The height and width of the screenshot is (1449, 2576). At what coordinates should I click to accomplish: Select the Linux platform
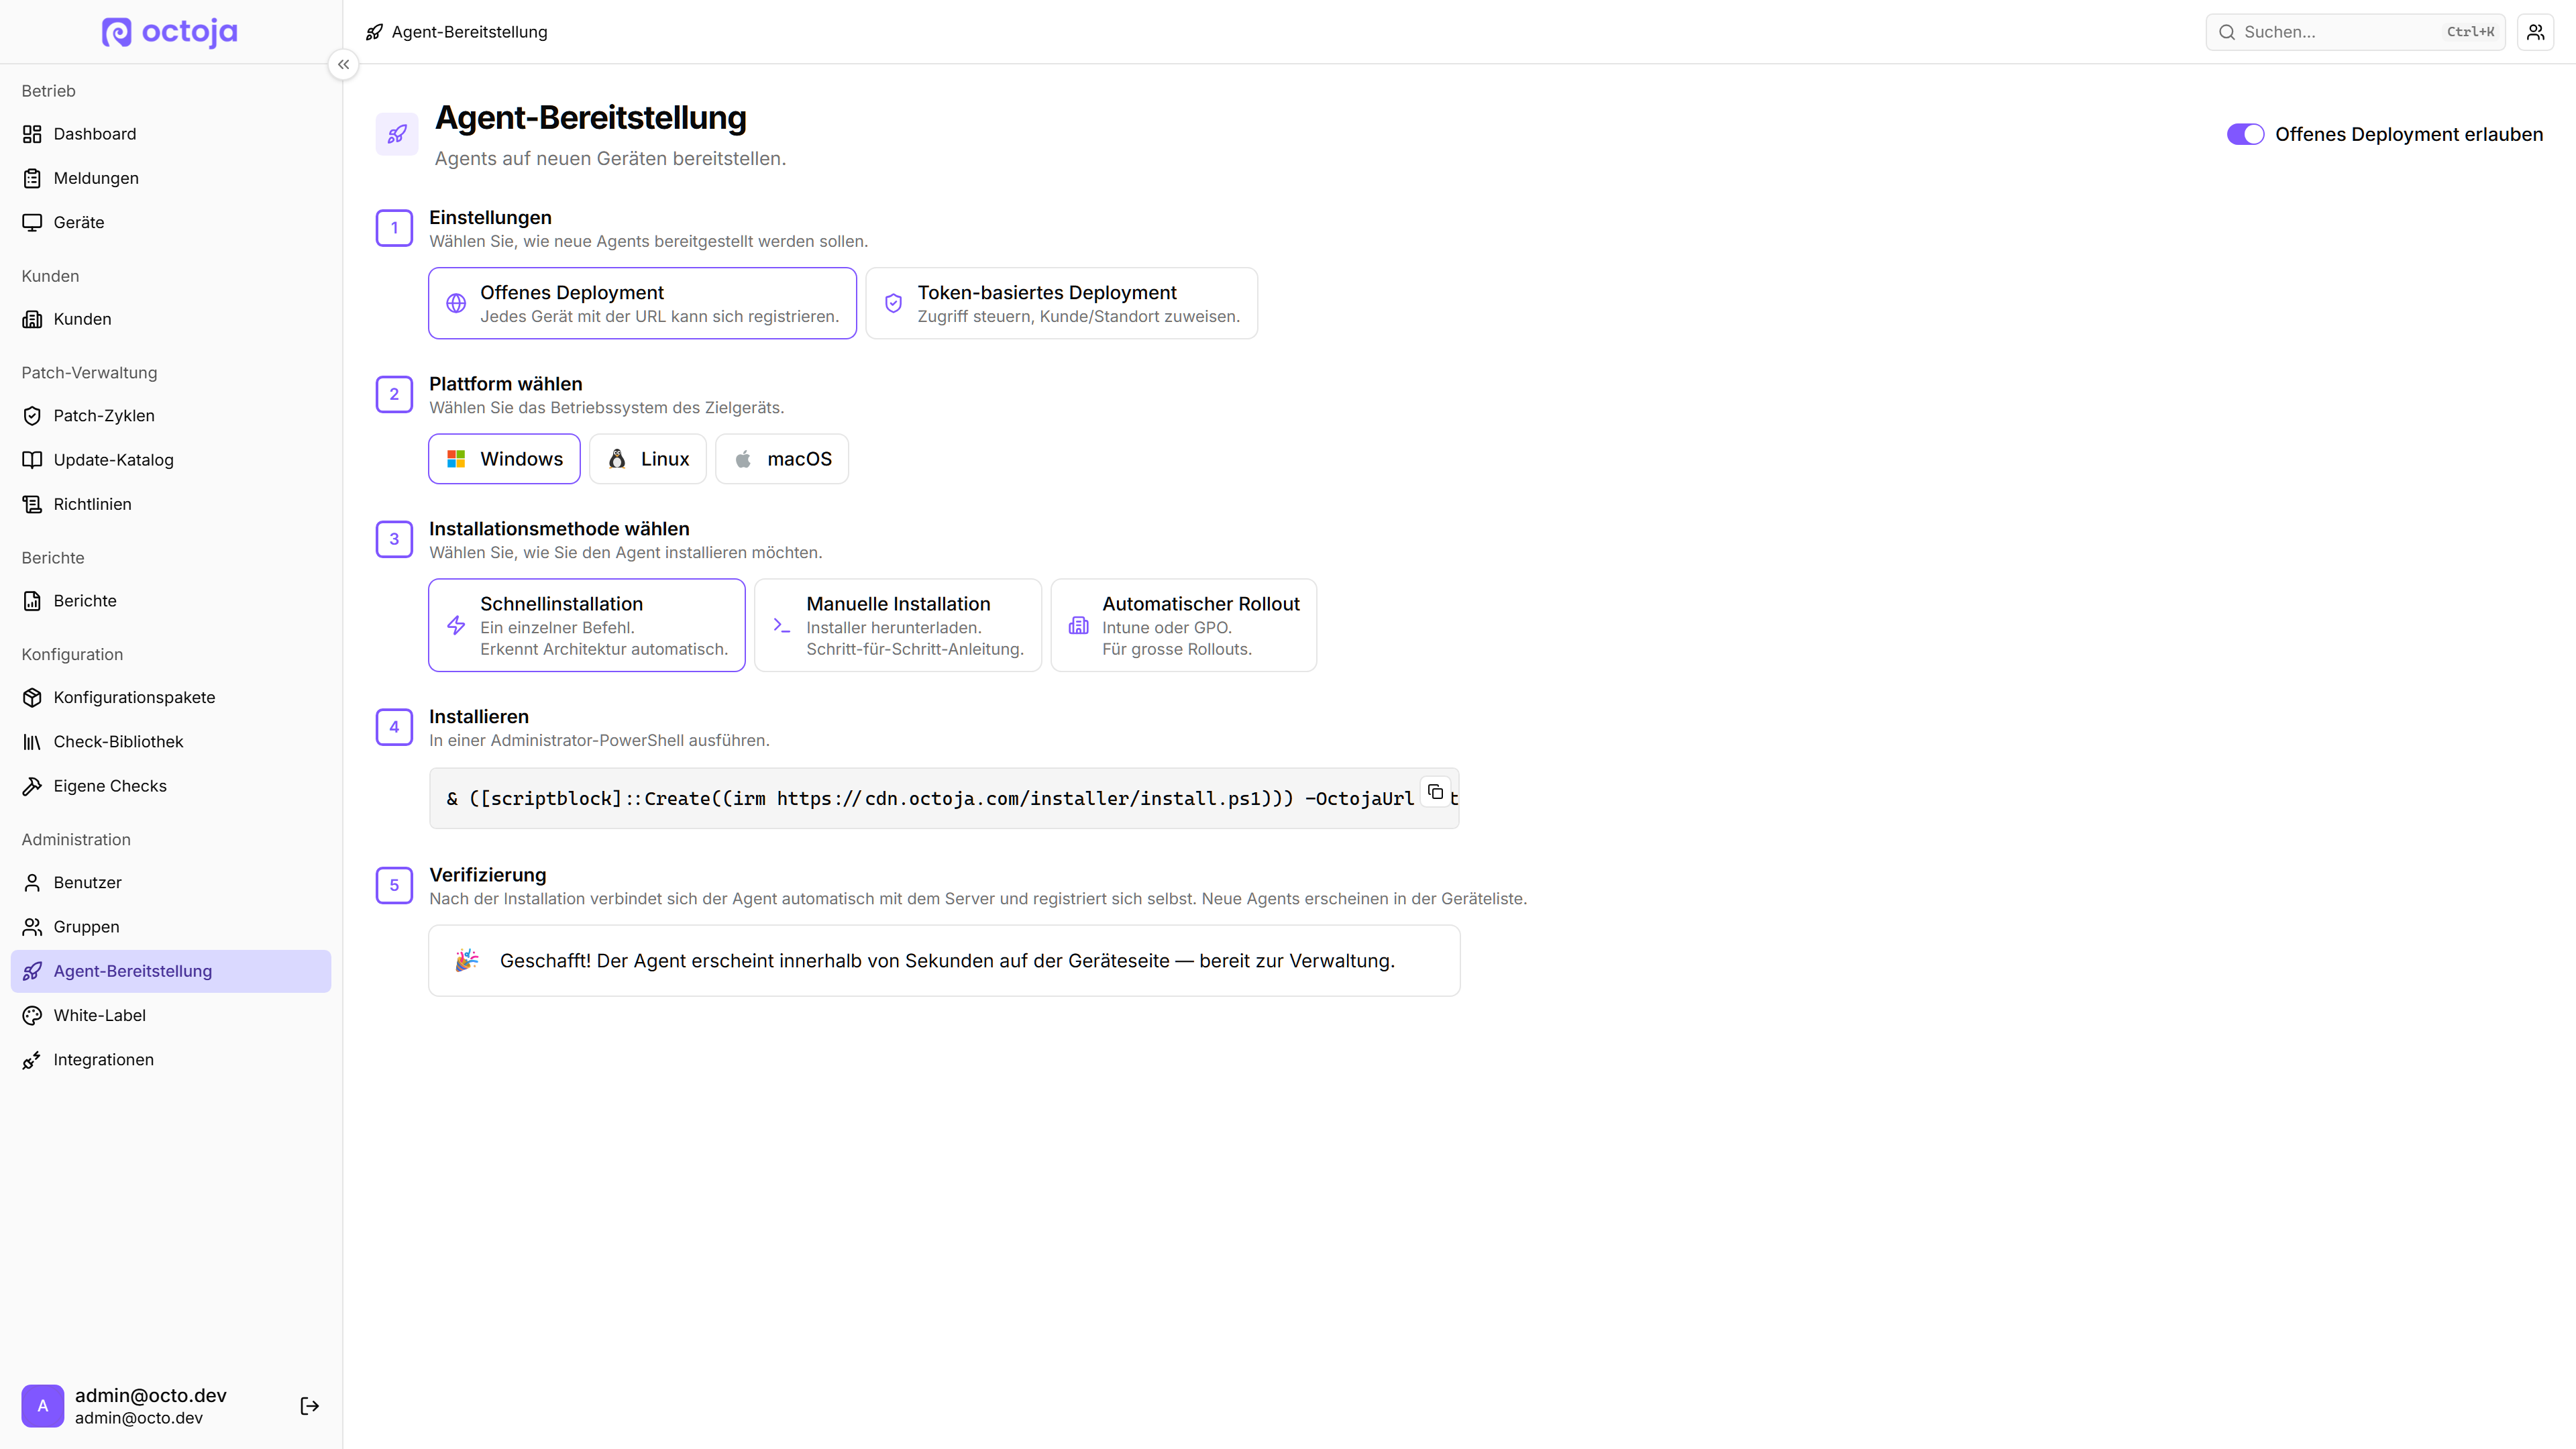pos(647,459)
